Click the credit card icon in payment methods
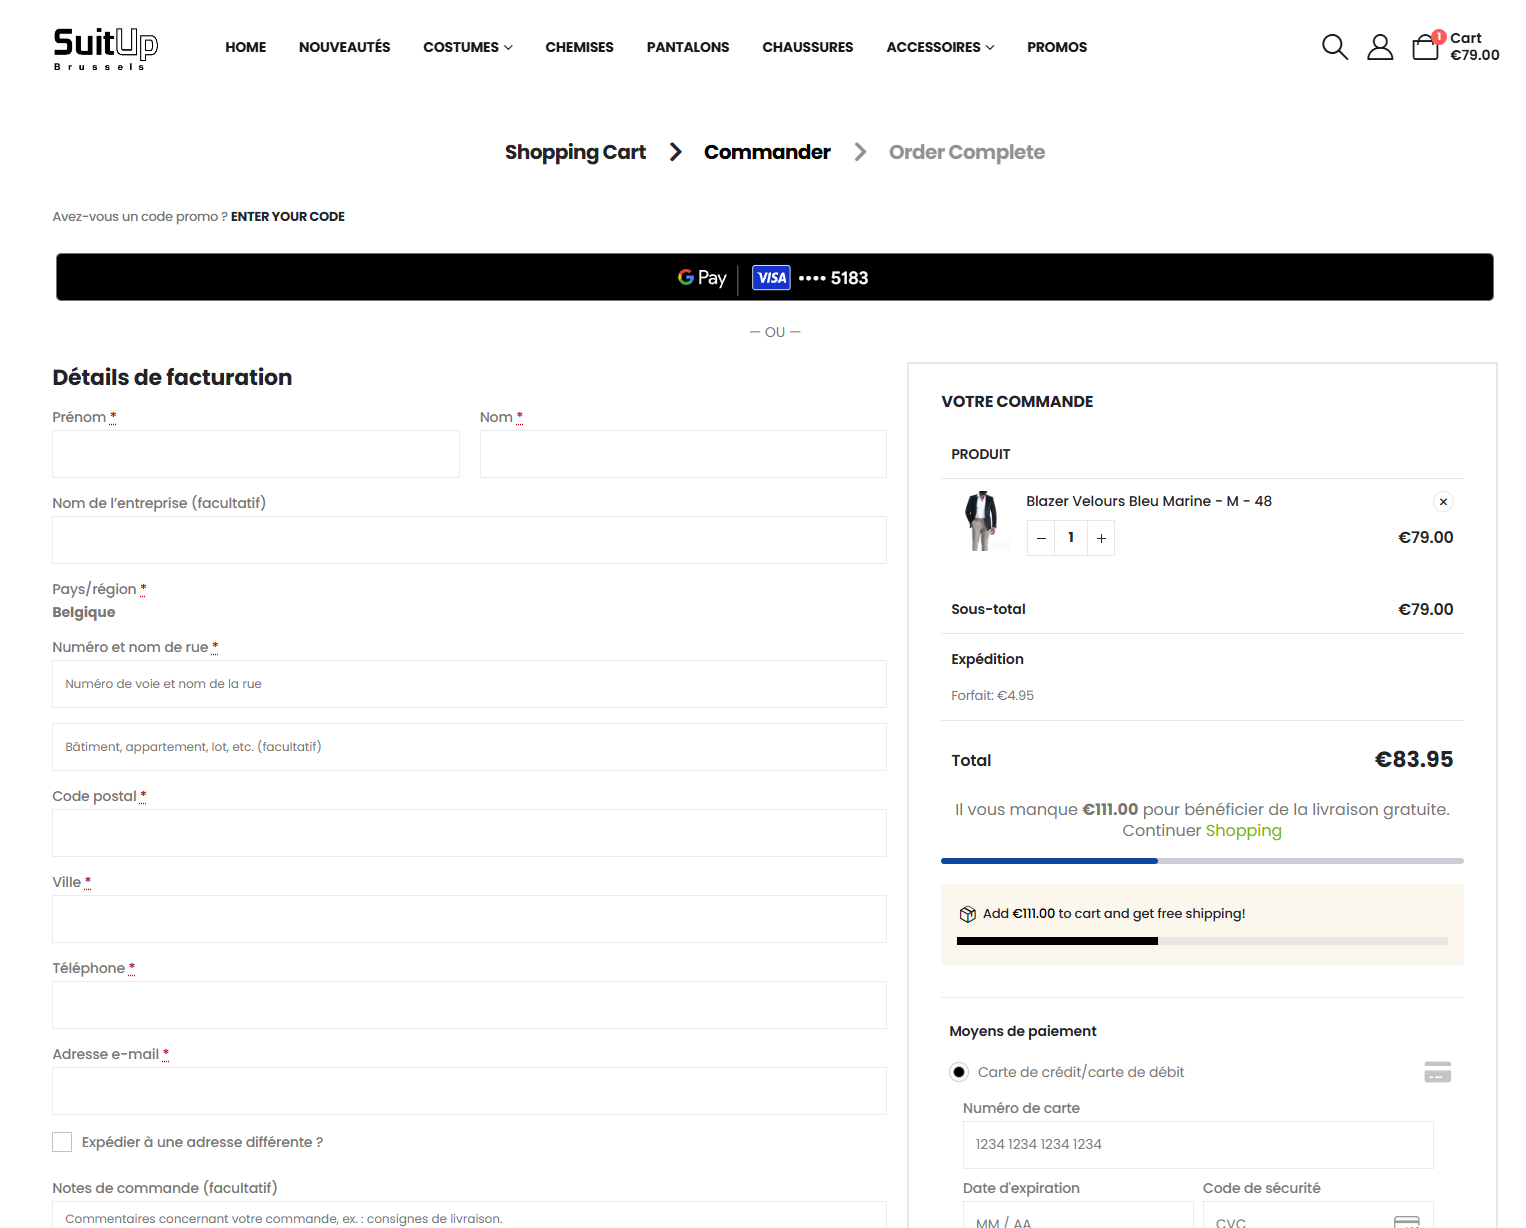The image size is (1526, 1228). [1437, 1072]
